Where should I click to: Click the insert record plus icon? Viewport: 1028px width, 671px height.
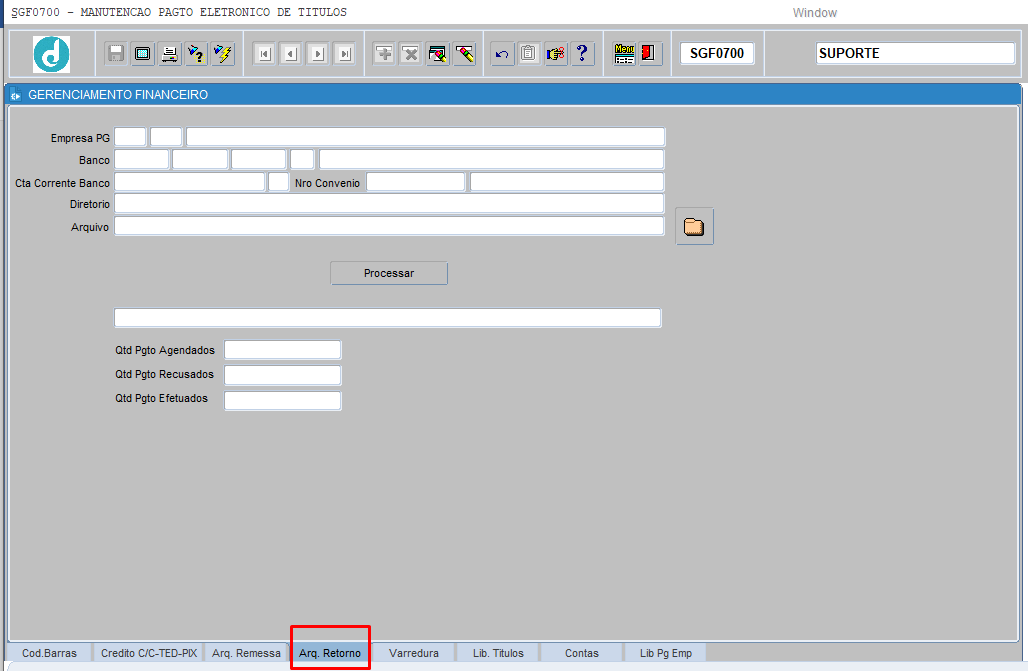coord(384,54)
